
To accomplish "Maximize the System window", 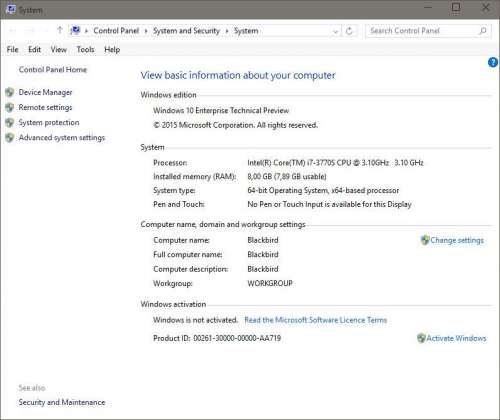I will point(456,7).
